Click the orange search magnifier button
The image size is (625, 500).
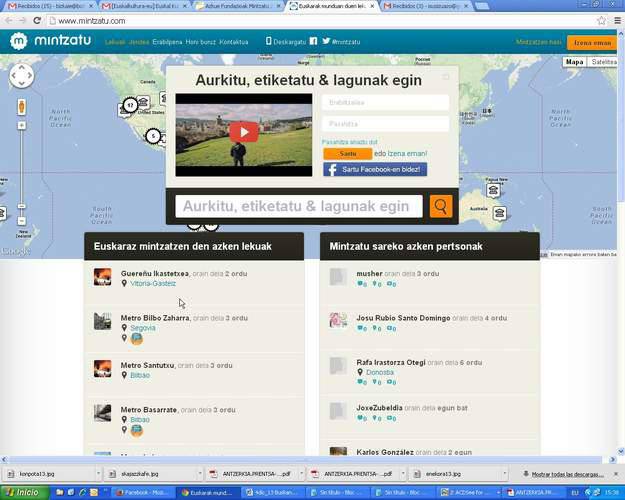coord(441,206)
